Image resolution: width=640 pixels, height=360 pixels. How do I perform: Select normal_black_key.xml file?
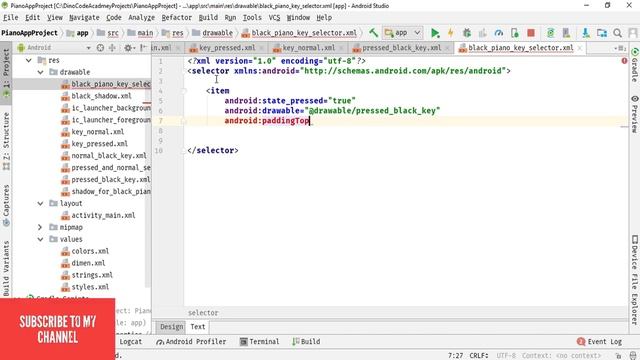click(x=109, y=156)
